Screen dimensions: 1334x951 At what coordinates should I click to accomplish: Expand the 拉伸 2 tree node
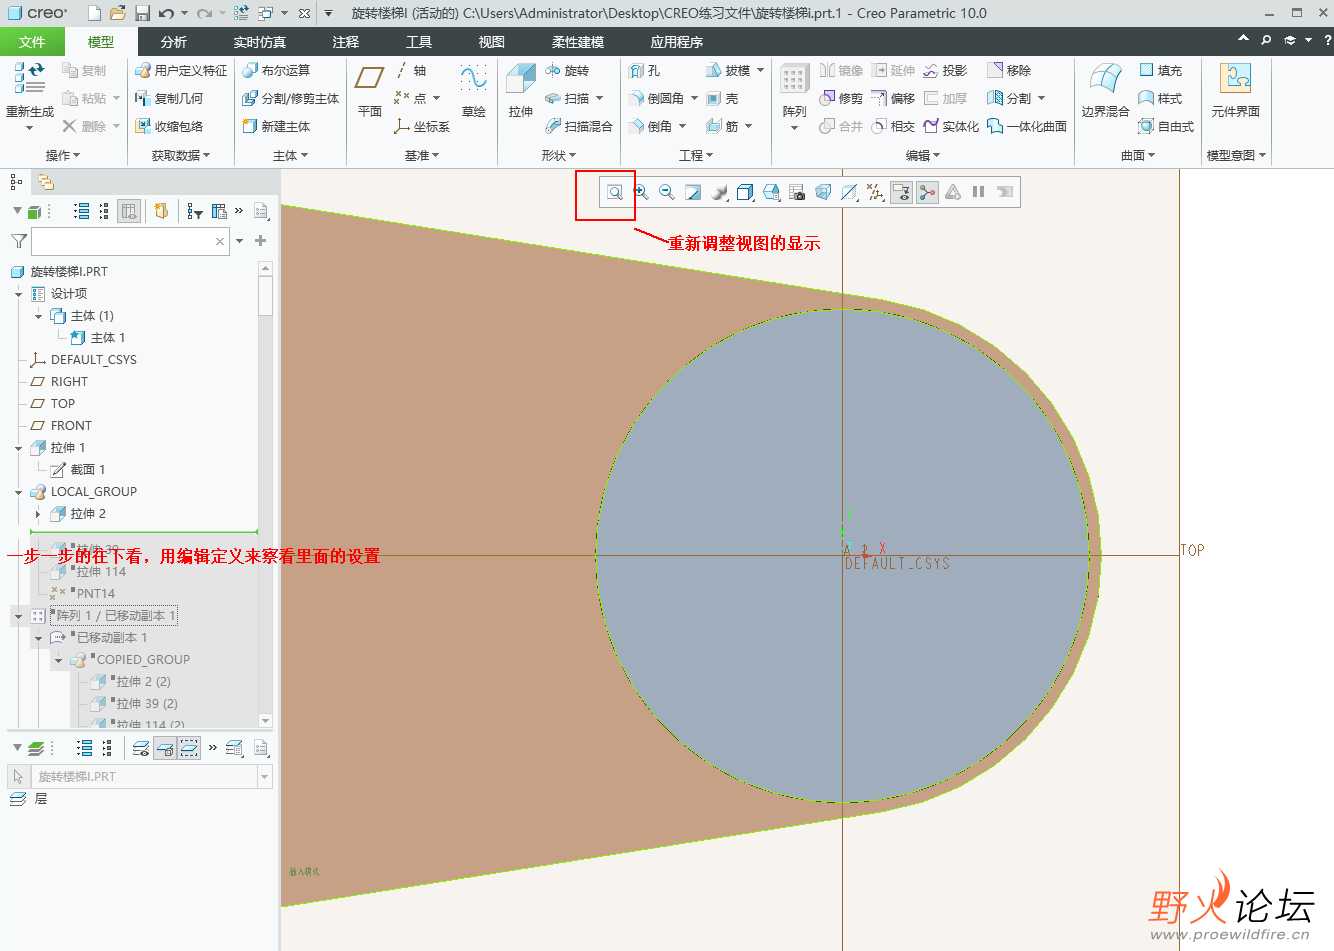coord(39,514)
